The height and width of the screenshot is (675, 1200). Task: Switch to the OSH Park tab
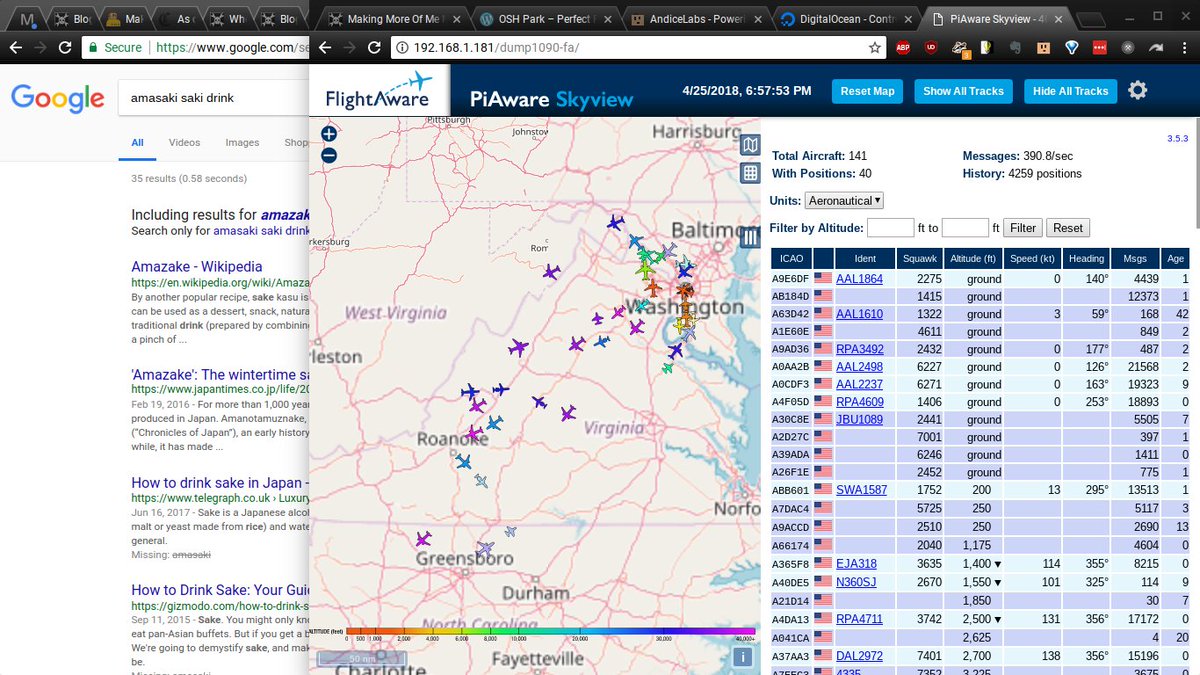click(544, 18)
